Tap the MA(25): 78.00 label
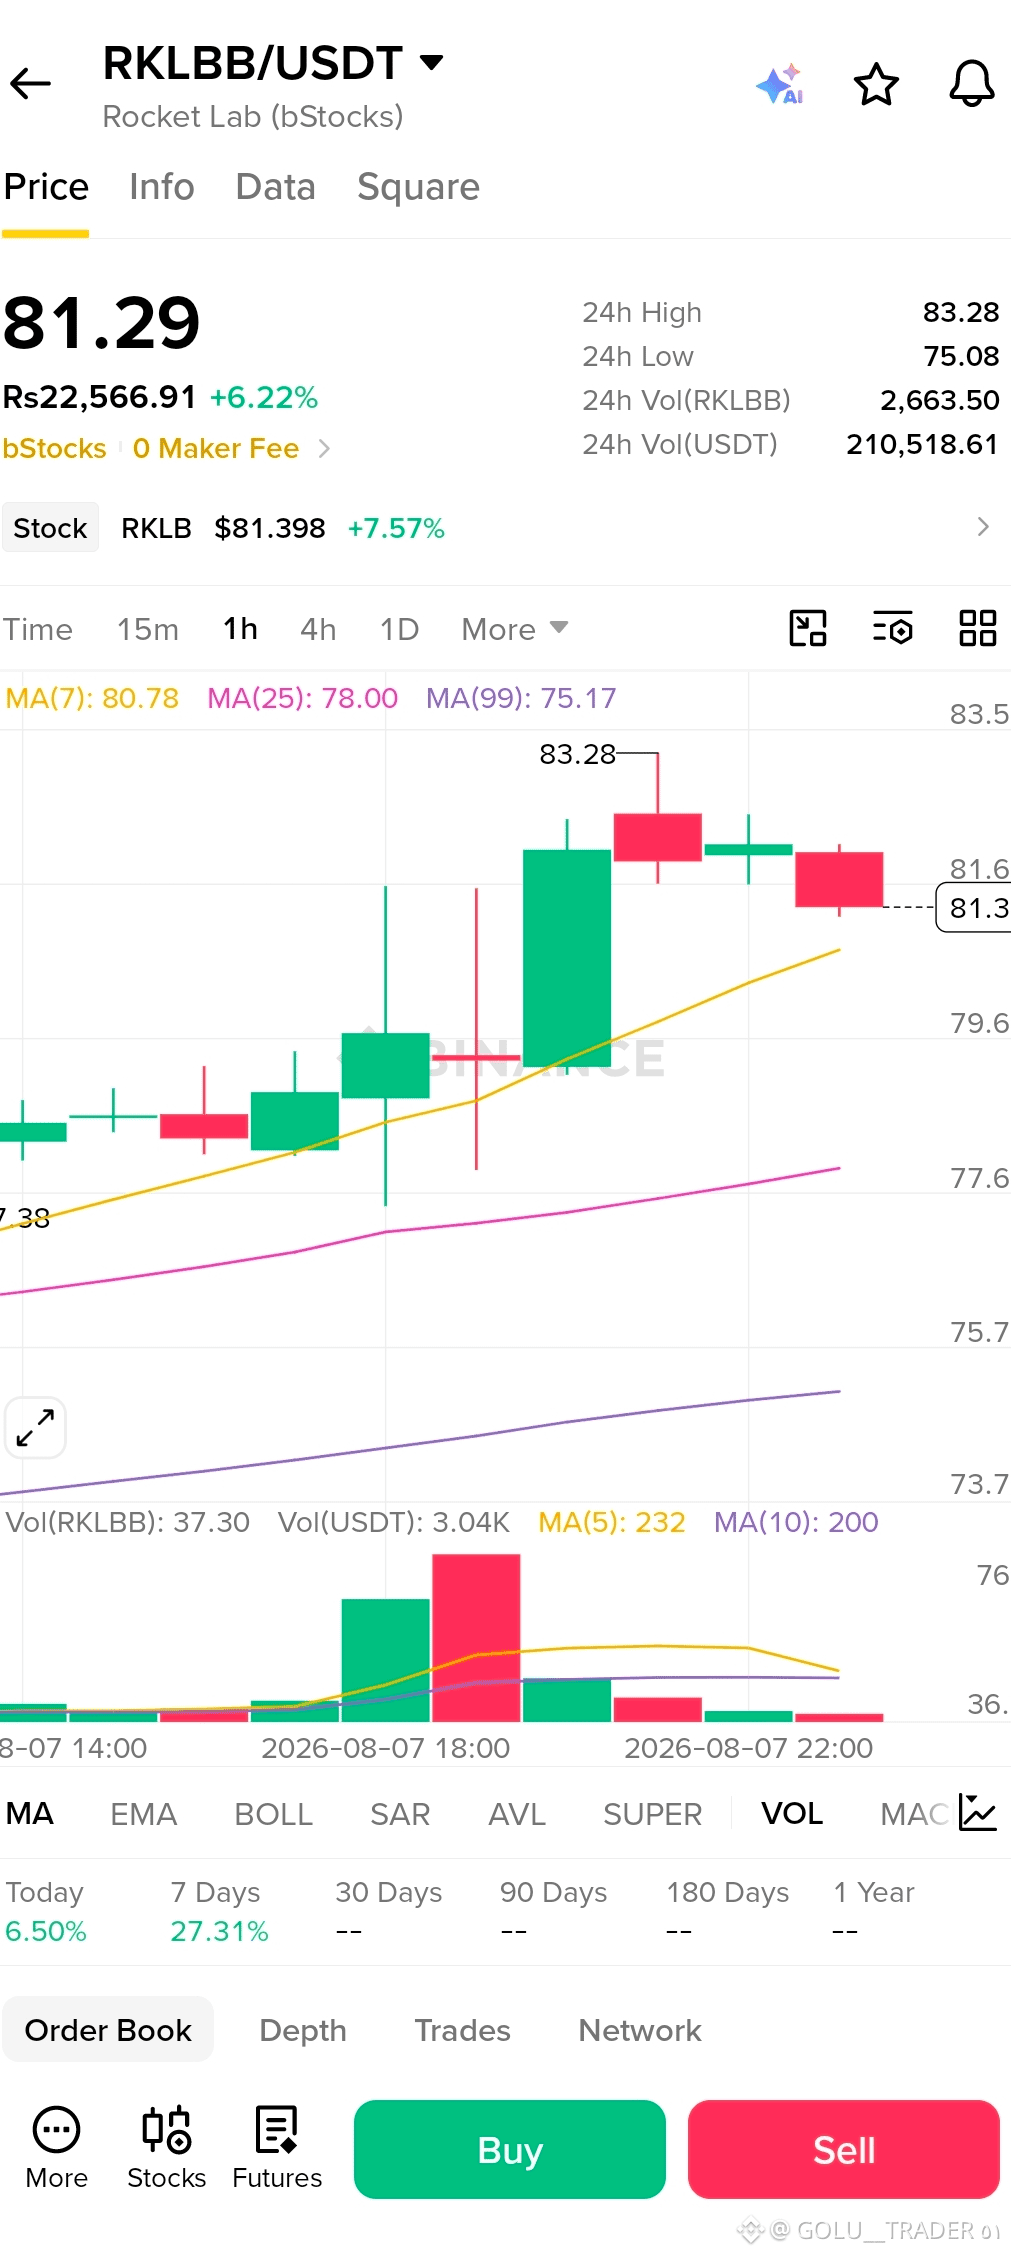 (302, 698)
